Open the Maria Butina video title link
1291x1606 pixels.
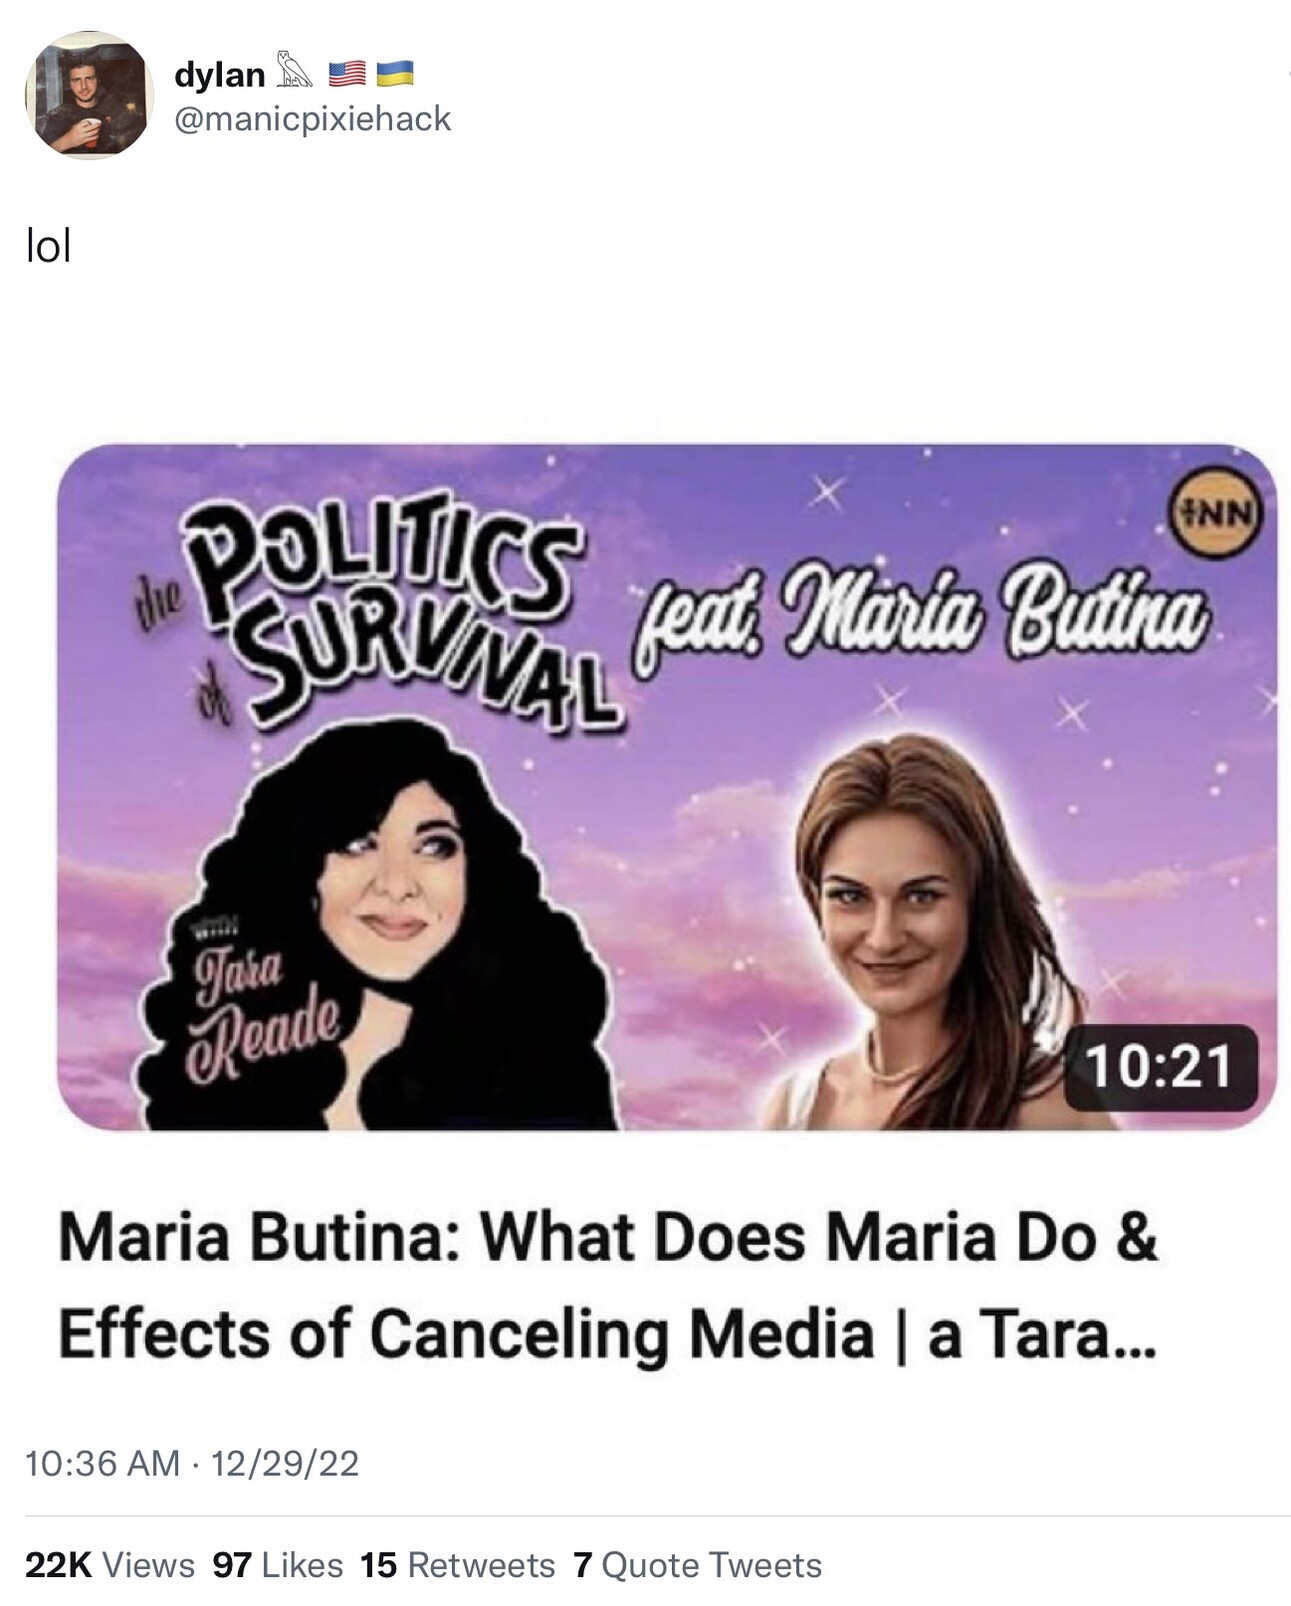point(608,1285)
